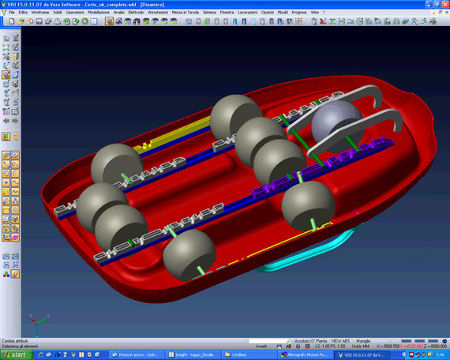450x360 pixels.
Task: Open the Solidi menu
Action: pyautogui.click(x=58, y=12)
